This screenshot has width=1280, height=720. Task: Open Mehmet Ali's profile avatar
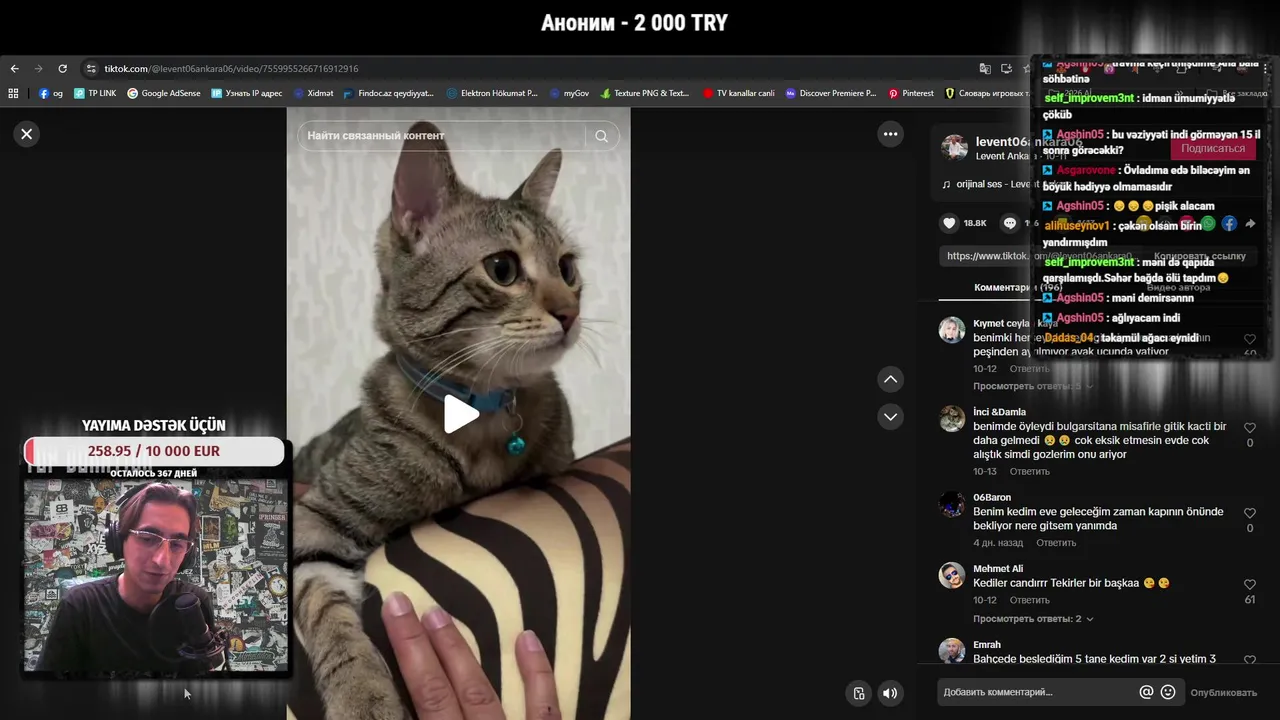click(x=952, y=575)
